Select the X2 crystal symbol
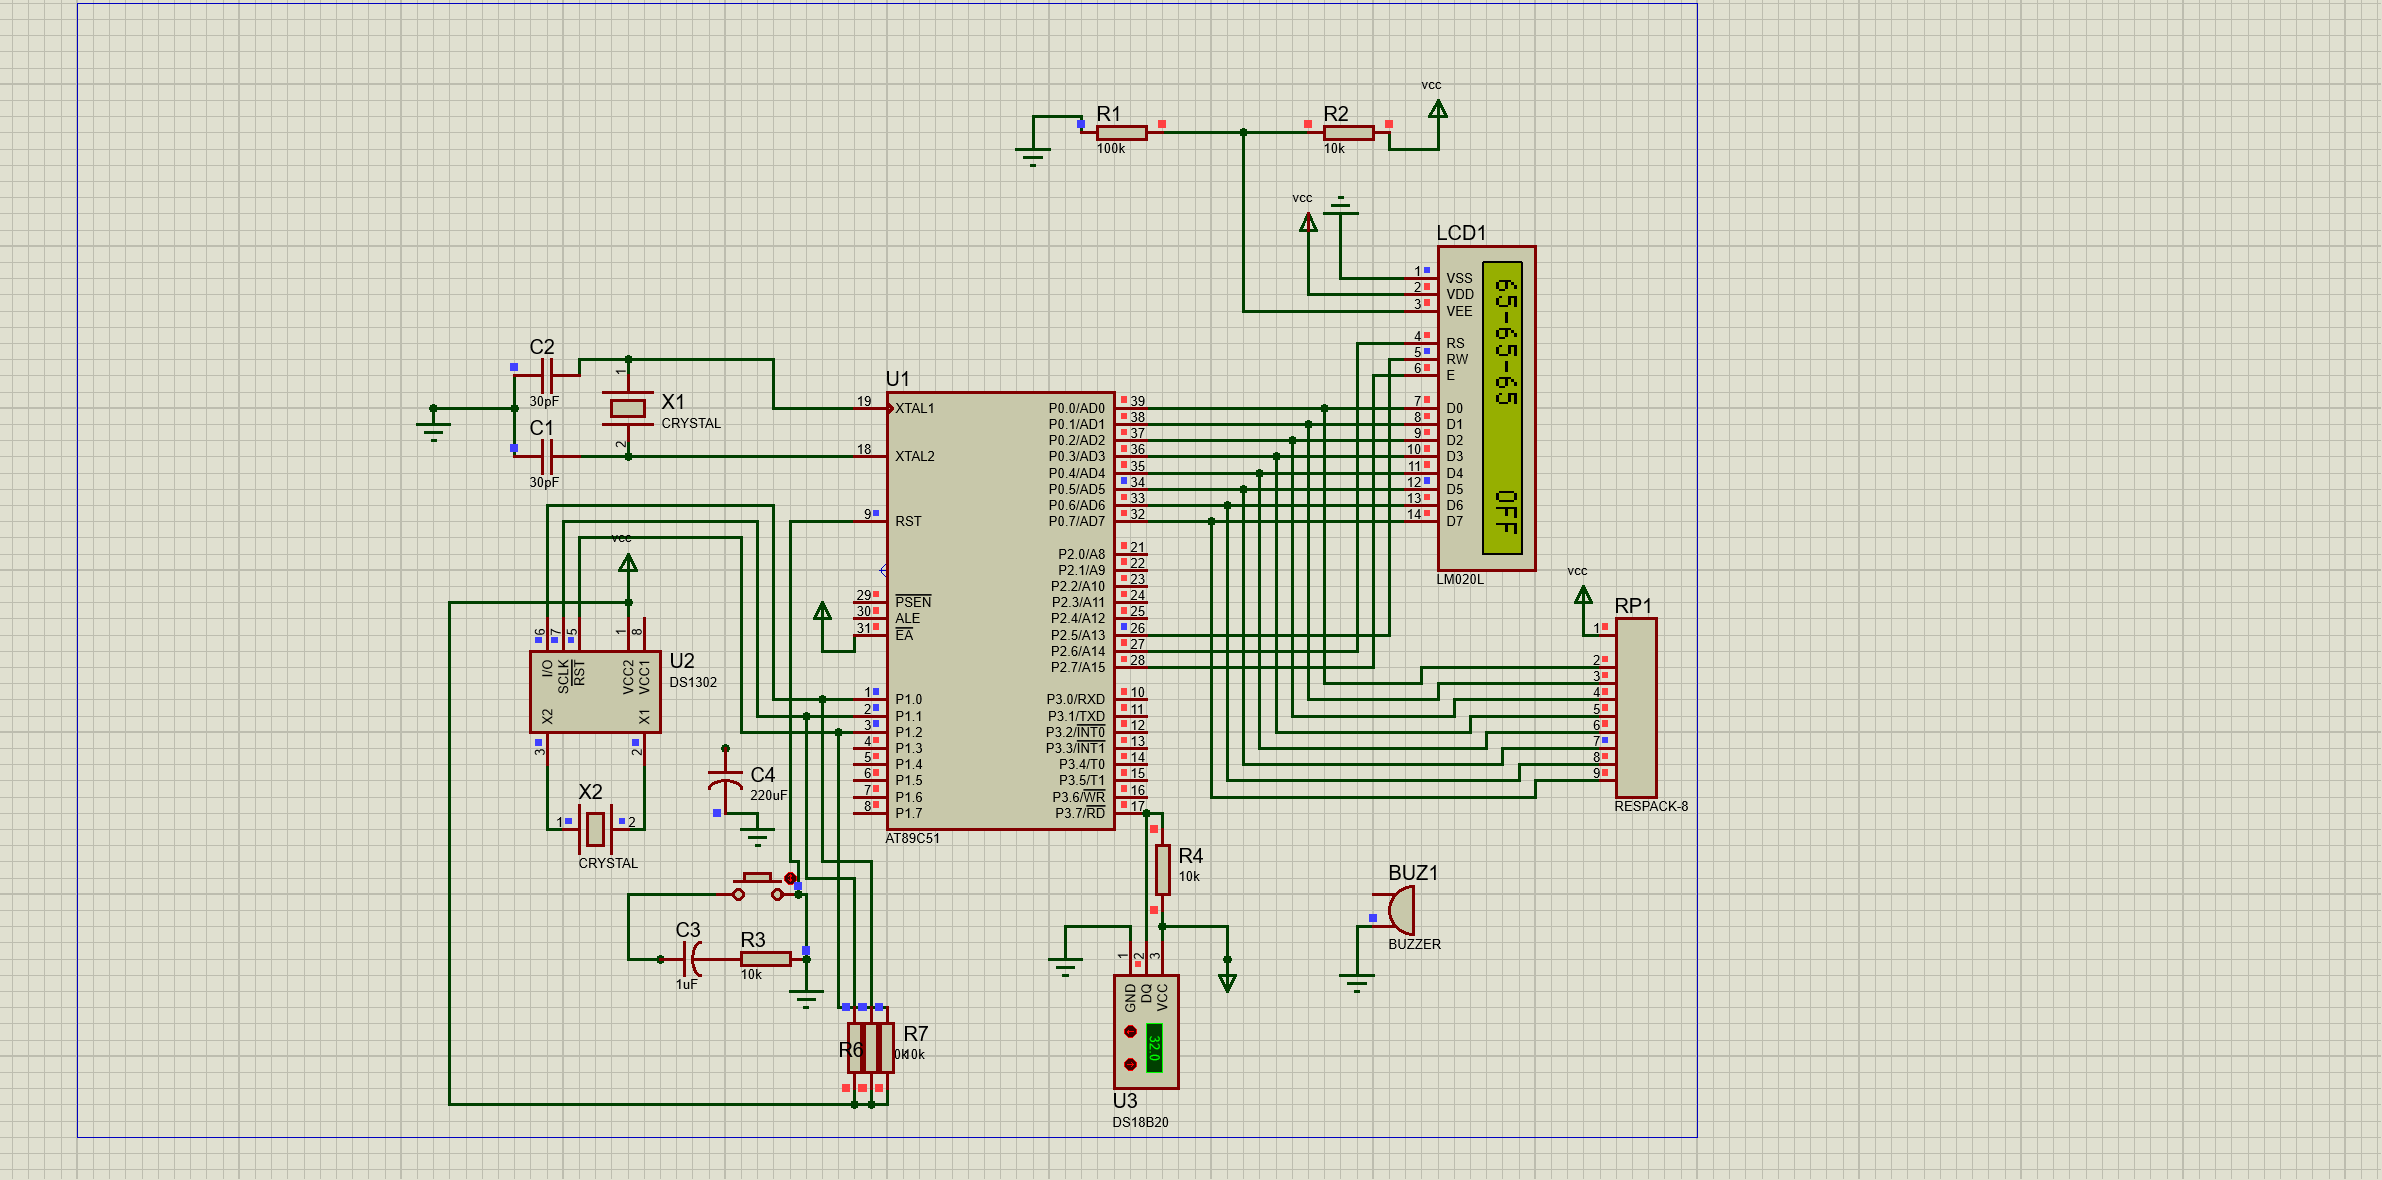 [x=595, y=829]
